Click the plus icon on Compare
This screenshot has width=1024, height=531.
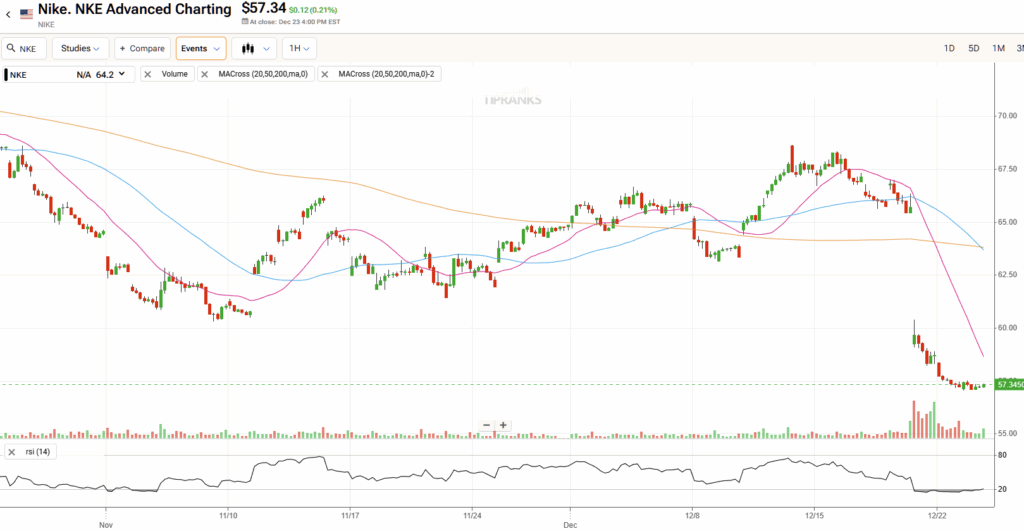pyautogui.click(x=123, y=48)
